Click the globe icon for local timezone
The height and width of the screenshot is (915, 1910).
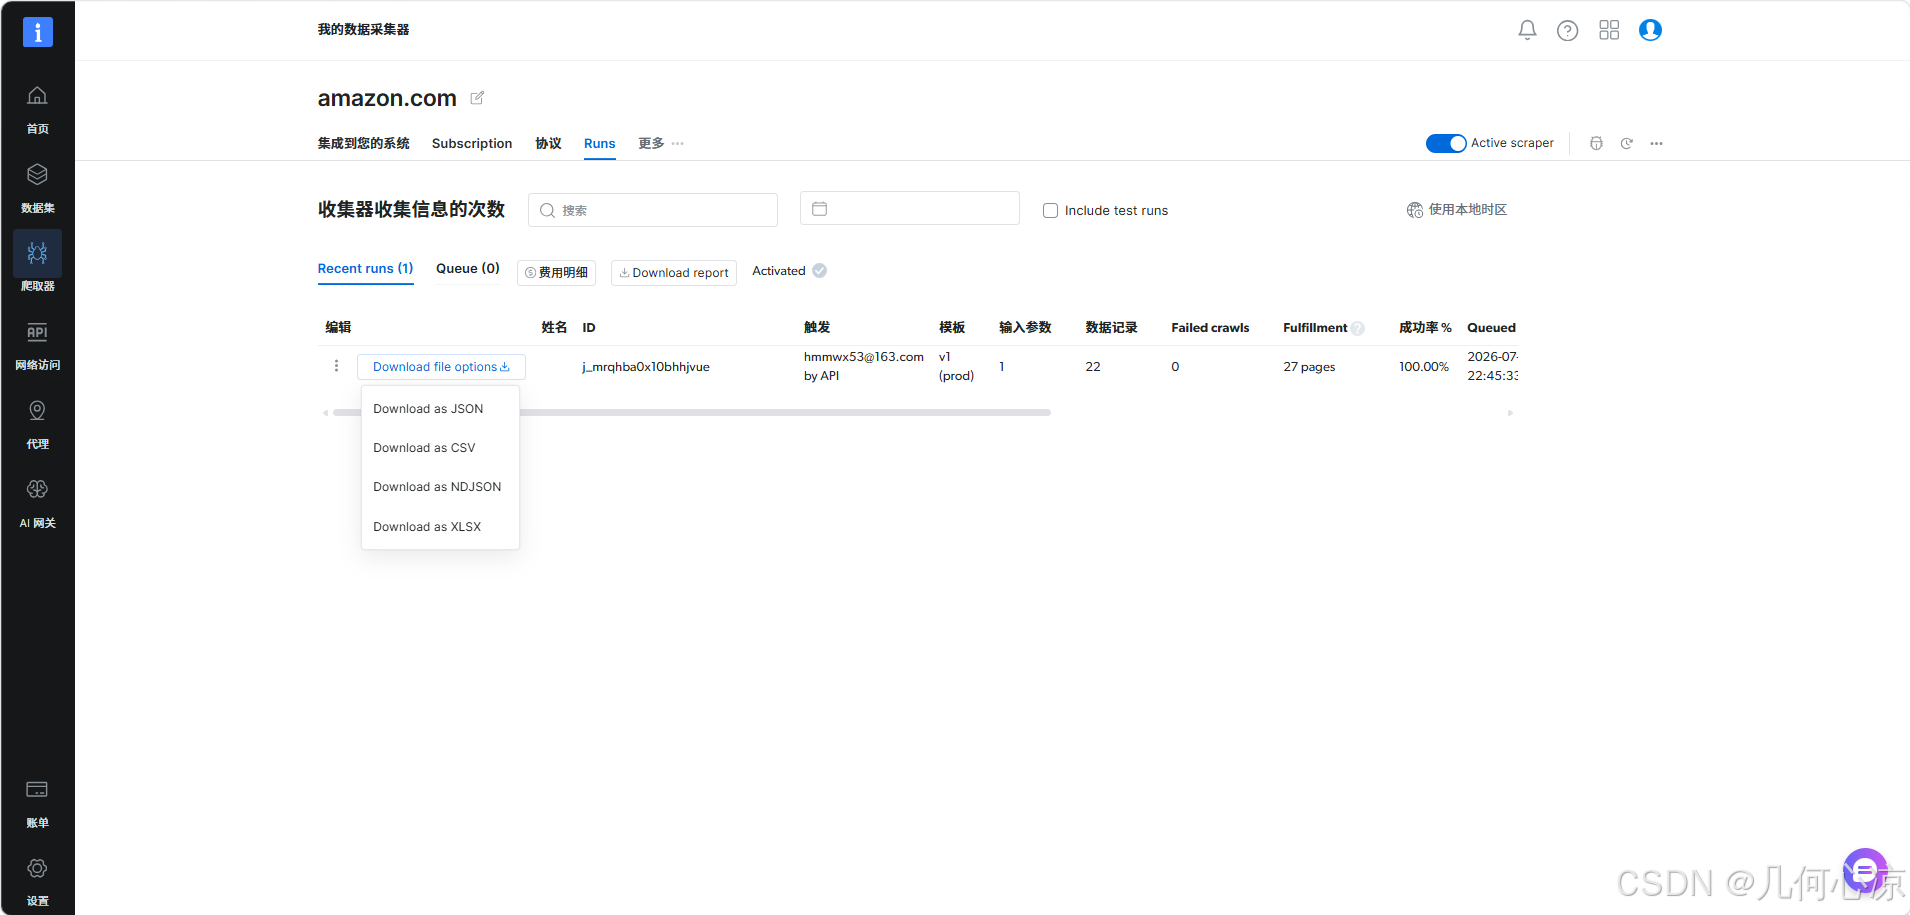coord(1415,210)
